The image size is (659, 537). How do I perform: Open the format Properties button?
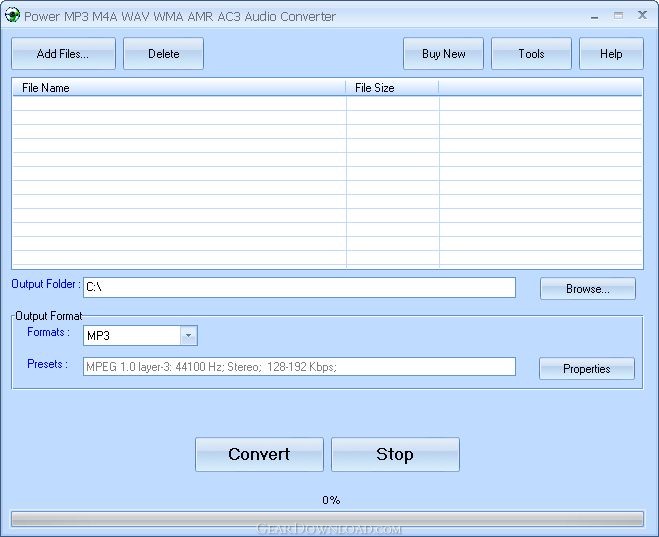[587, 369]
